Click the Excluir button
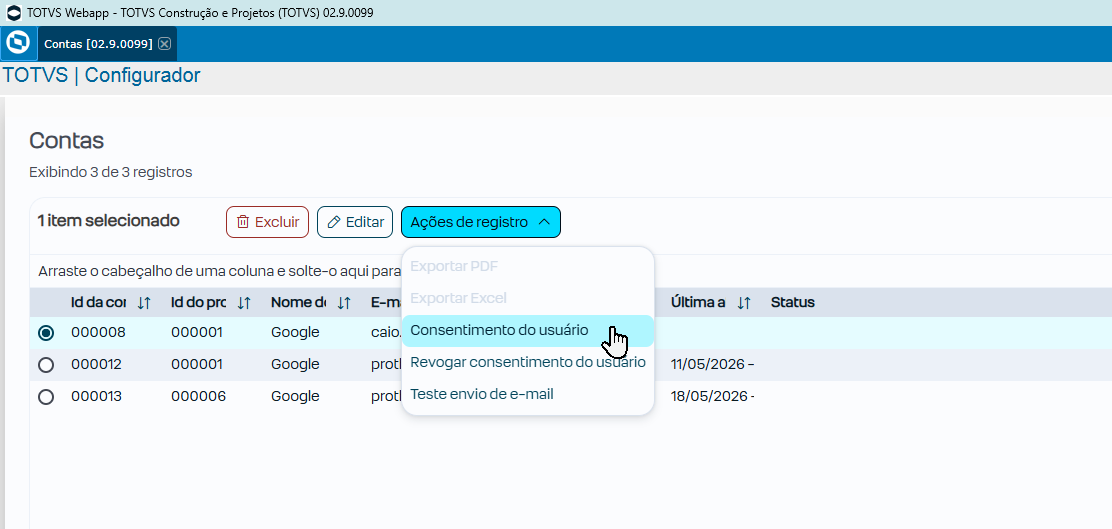The width and height of the screenshot is (1112, 529). coord(267,222)
